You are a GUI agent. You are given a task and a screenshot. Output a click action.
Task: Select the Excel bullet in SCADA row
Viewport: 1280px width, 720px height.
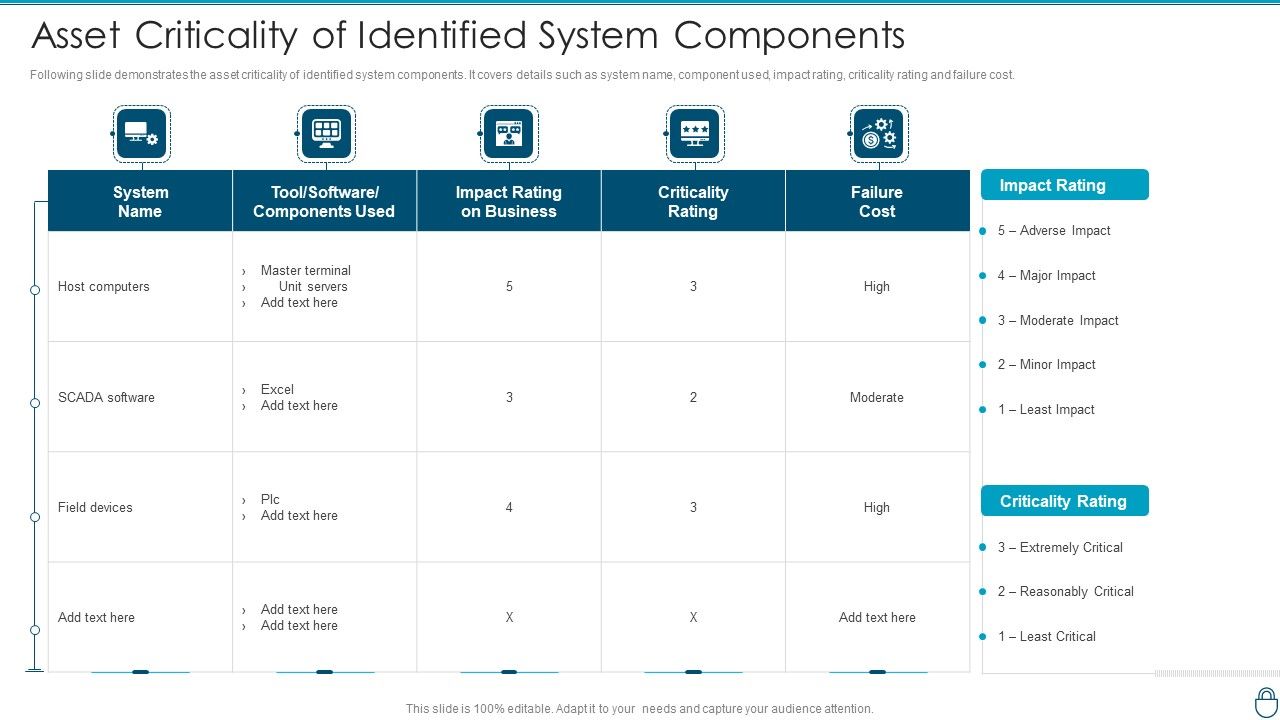(277, 389)
